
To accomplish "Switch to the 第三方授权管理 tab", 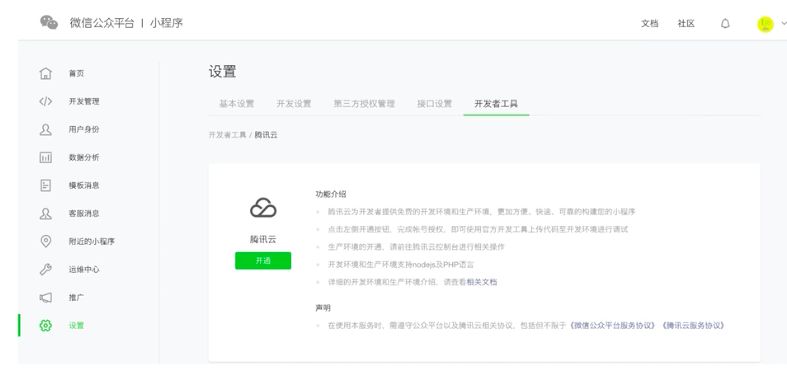I will point(364,104).
